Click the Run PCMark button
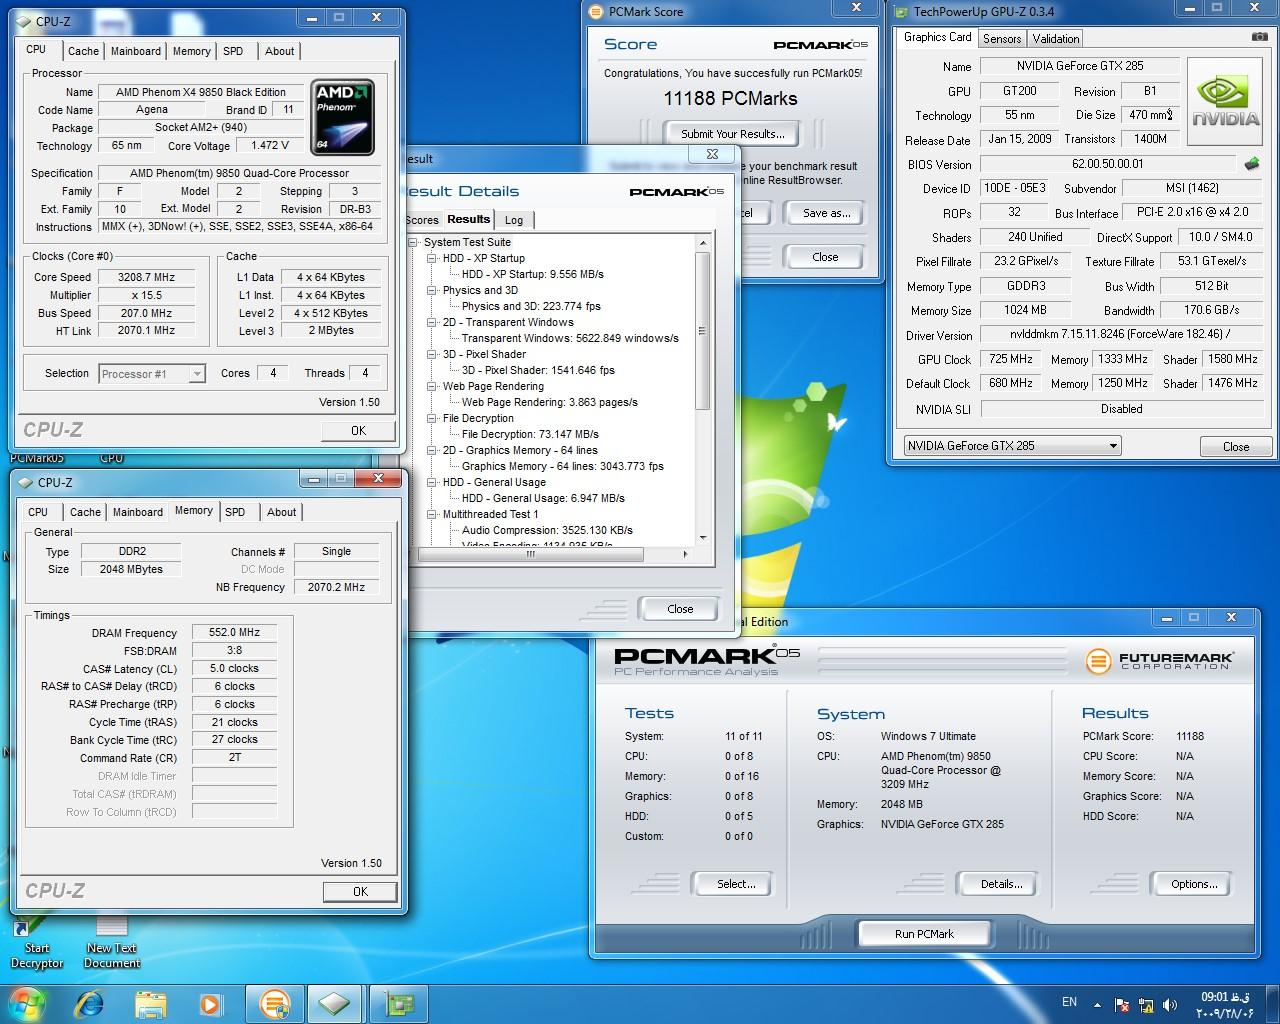The width and height of the screenshot is (1280, 1024). click(x=924, y=934)
